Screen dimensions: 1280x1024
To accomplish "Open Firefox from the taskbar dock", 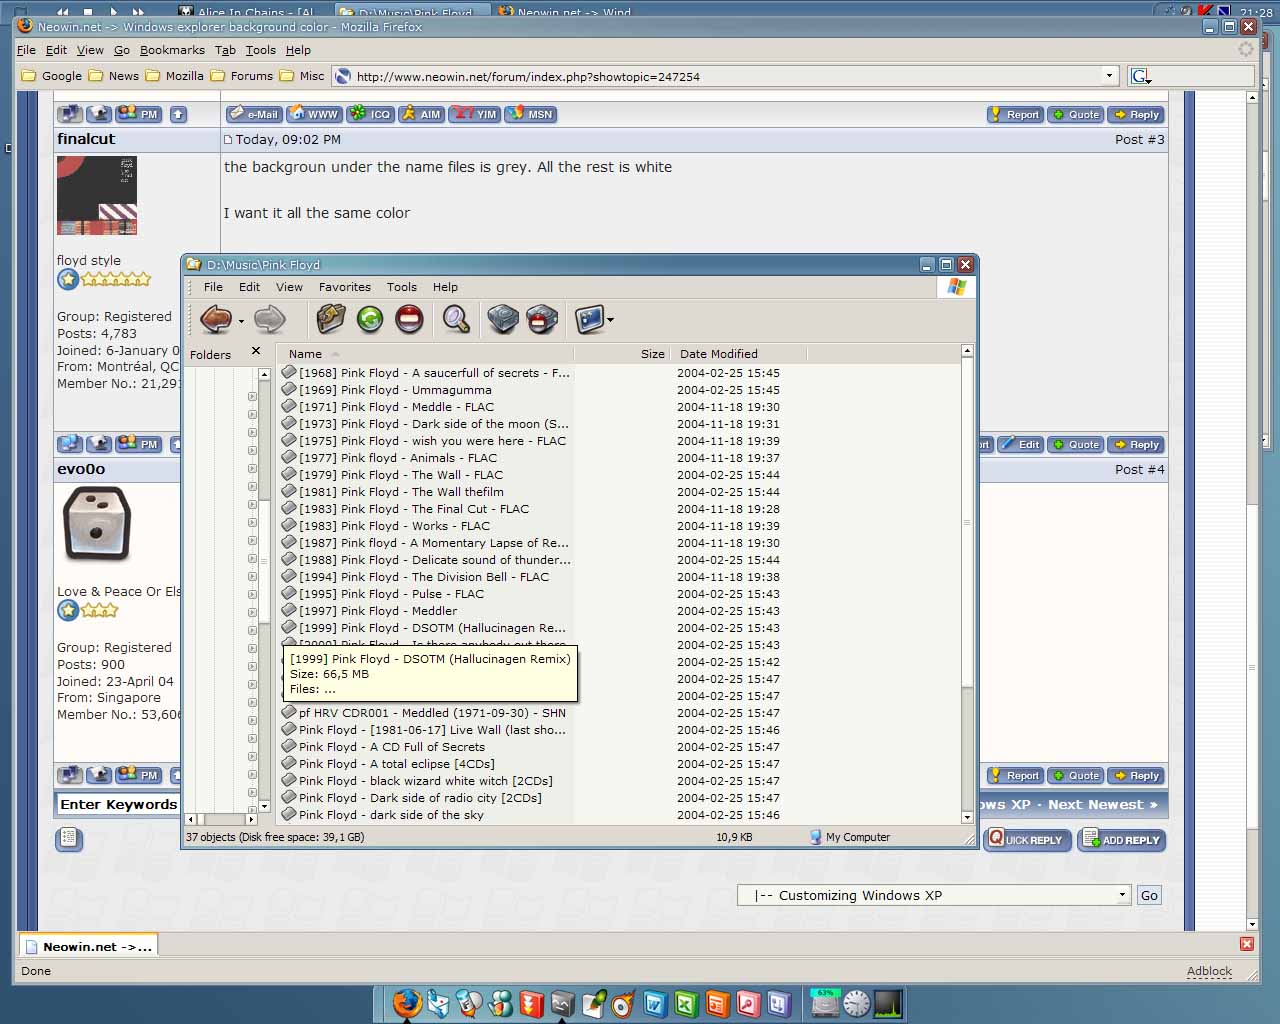I will click(408, 1004).
